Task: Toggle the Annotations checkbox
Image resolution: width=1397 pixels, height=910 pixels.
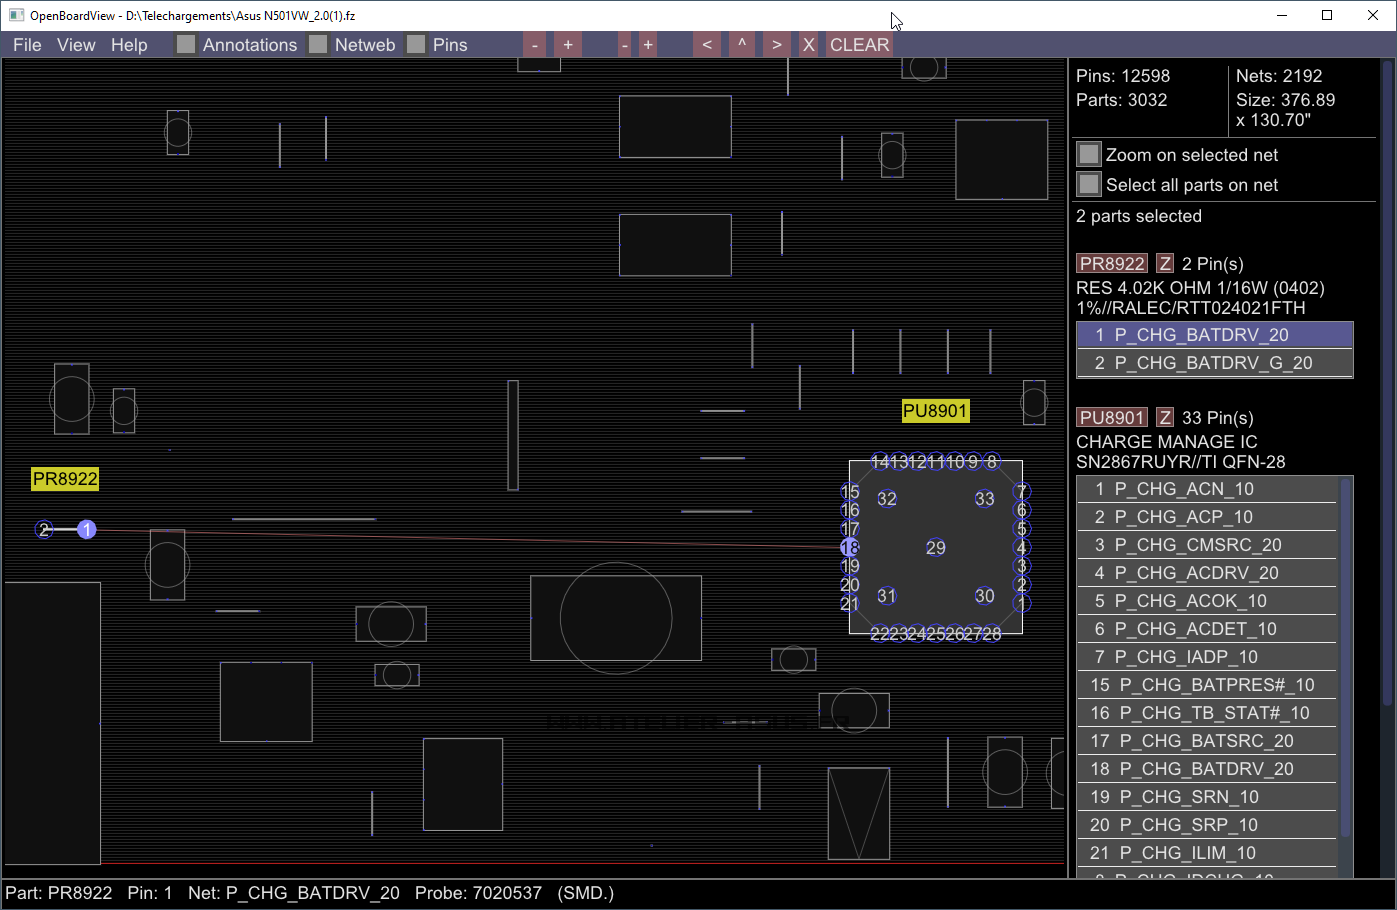Action: 186,45
